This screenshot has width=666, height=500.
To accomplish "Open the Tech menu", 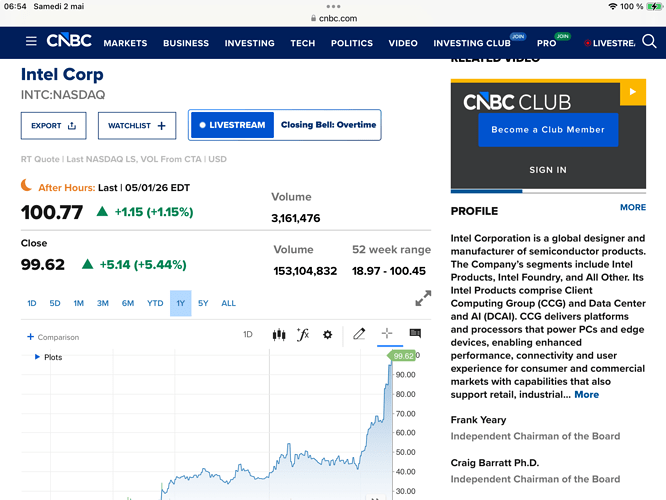I will tap(303, 43).
